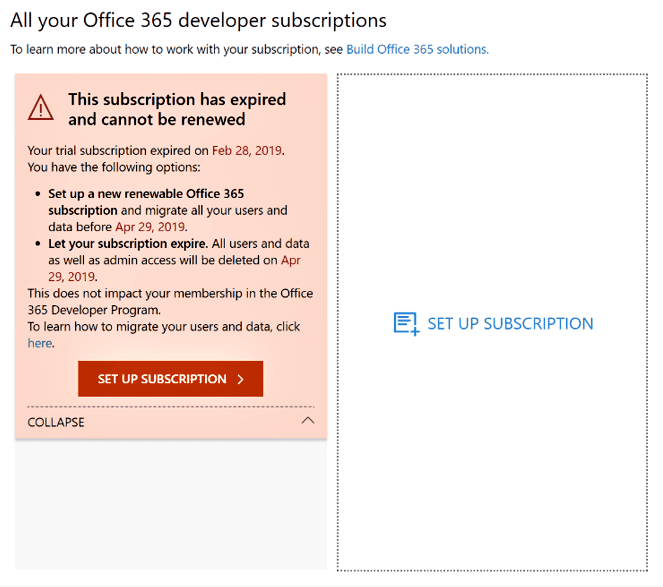The width and height of the screenshot is (663, 587).
Task: Click the 'All your Office 365 developer subscriptions' title
Action: click(x=198, y=20)
